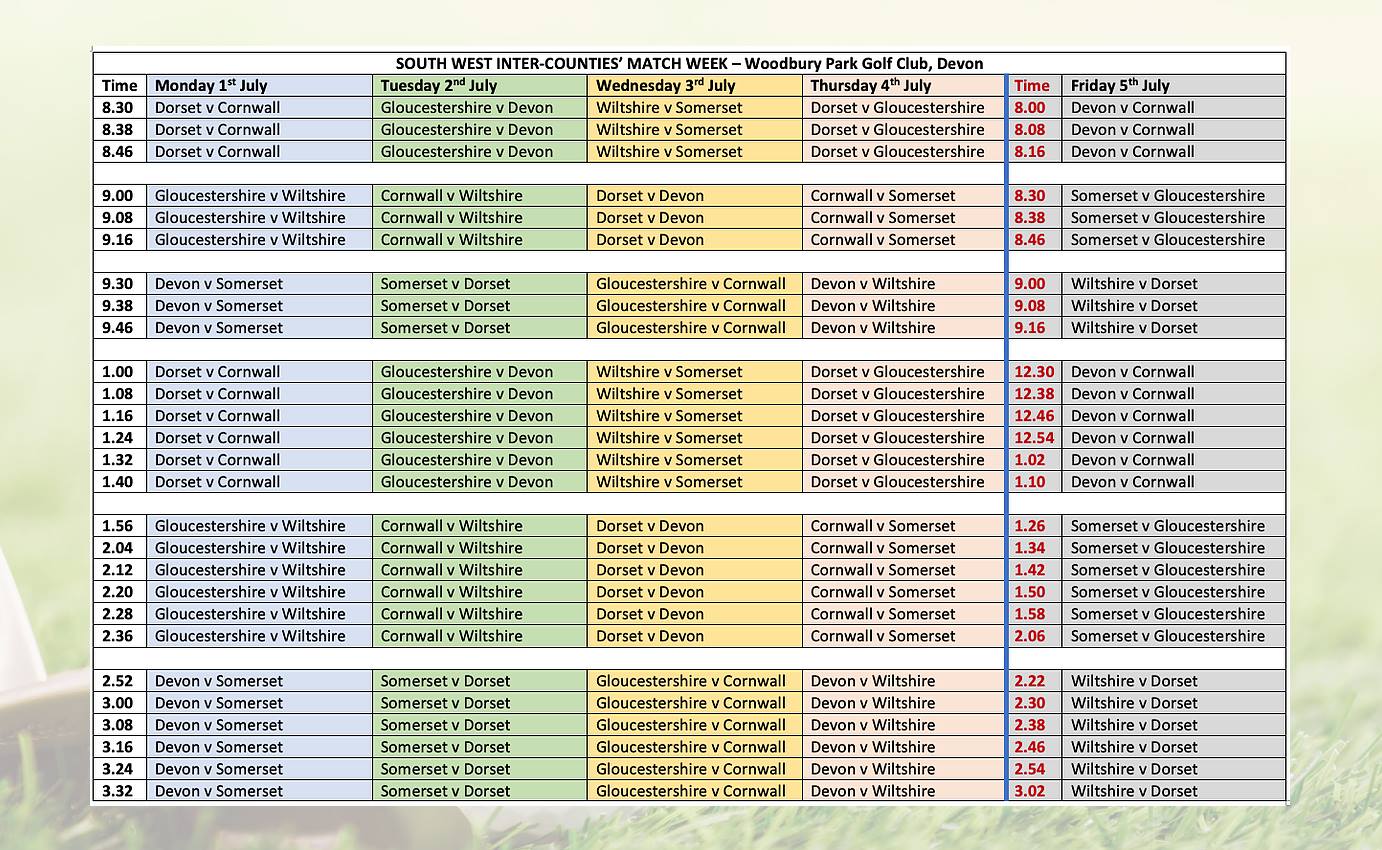
Task: Click the 1.56 time cell
Action: click(x=120, y=525)
